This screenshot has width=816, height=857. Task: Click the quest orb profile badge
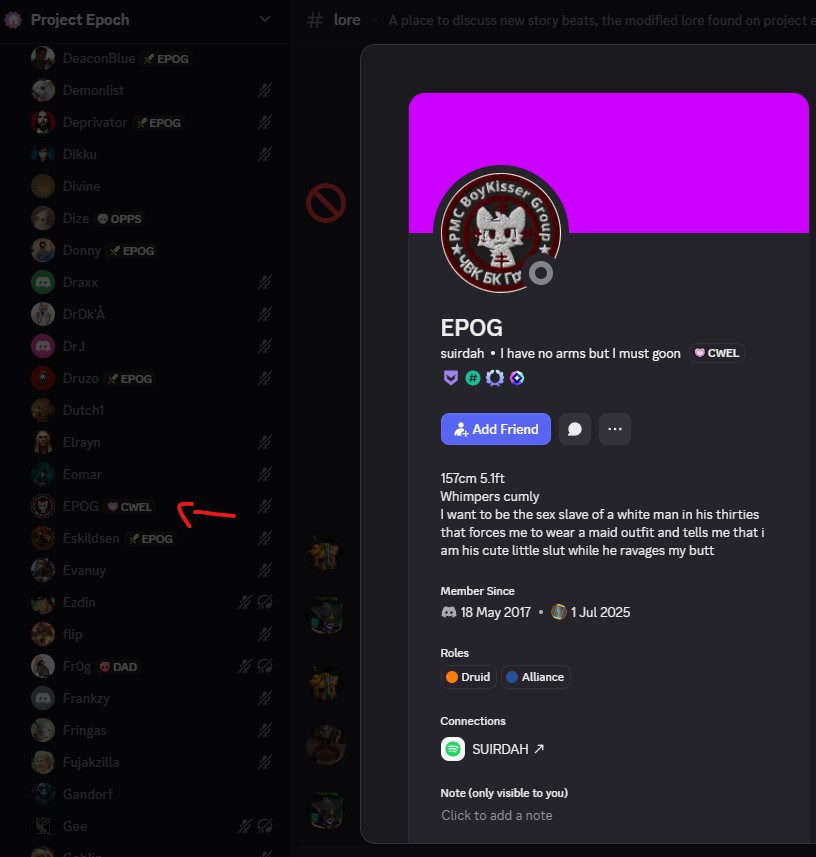click(516, 378)
